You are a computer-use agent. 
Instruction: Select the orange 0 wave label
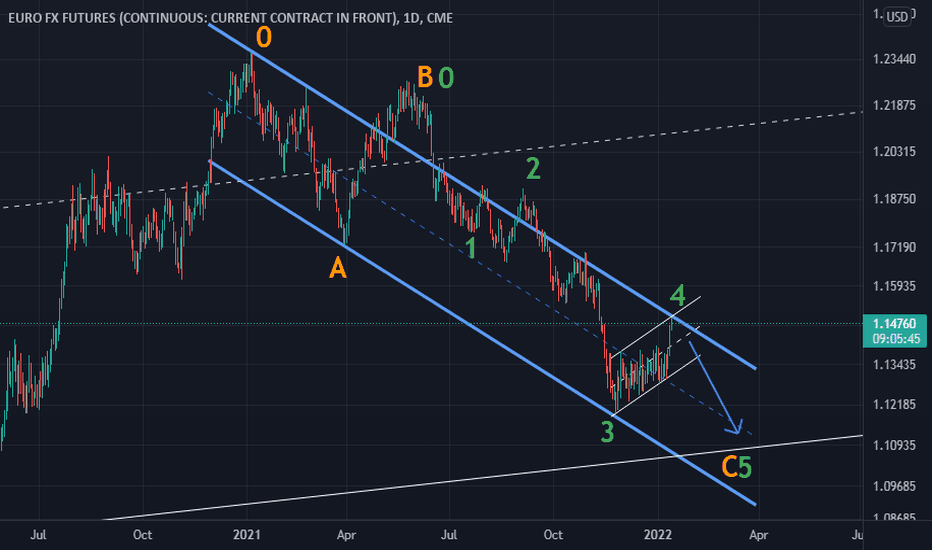click(264, 37)
